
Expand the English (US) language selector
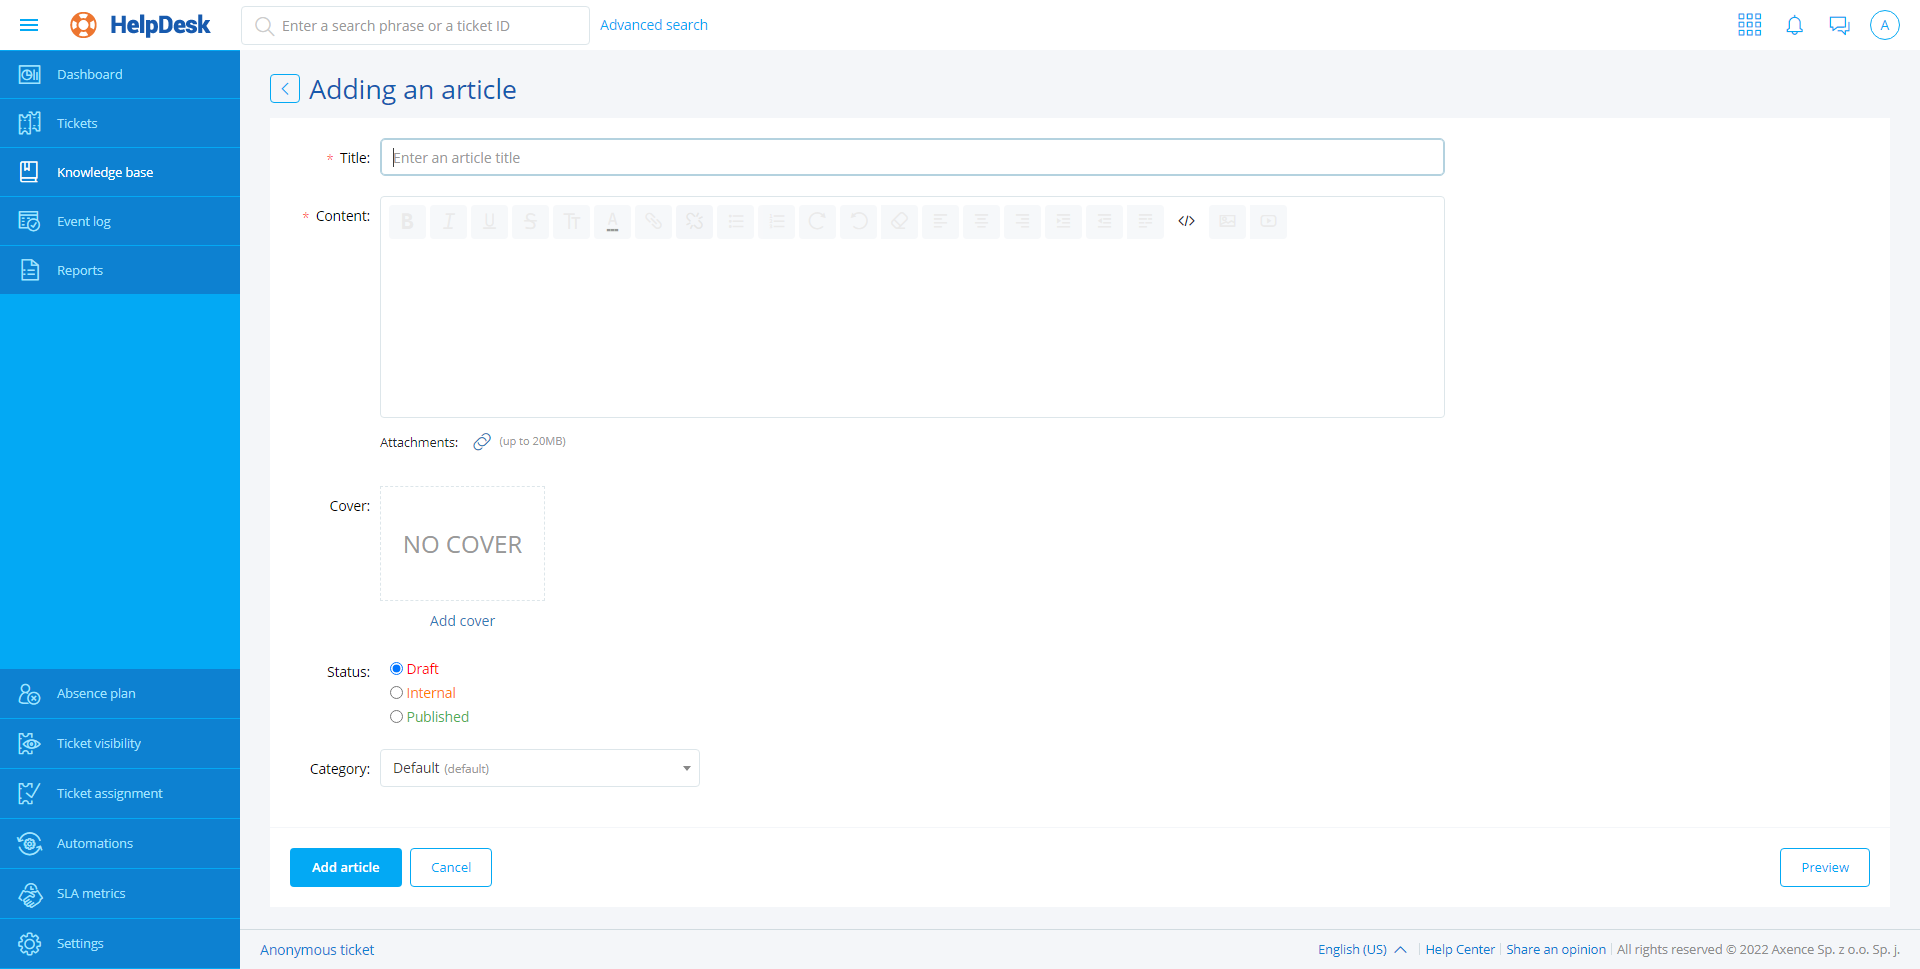1361,950
